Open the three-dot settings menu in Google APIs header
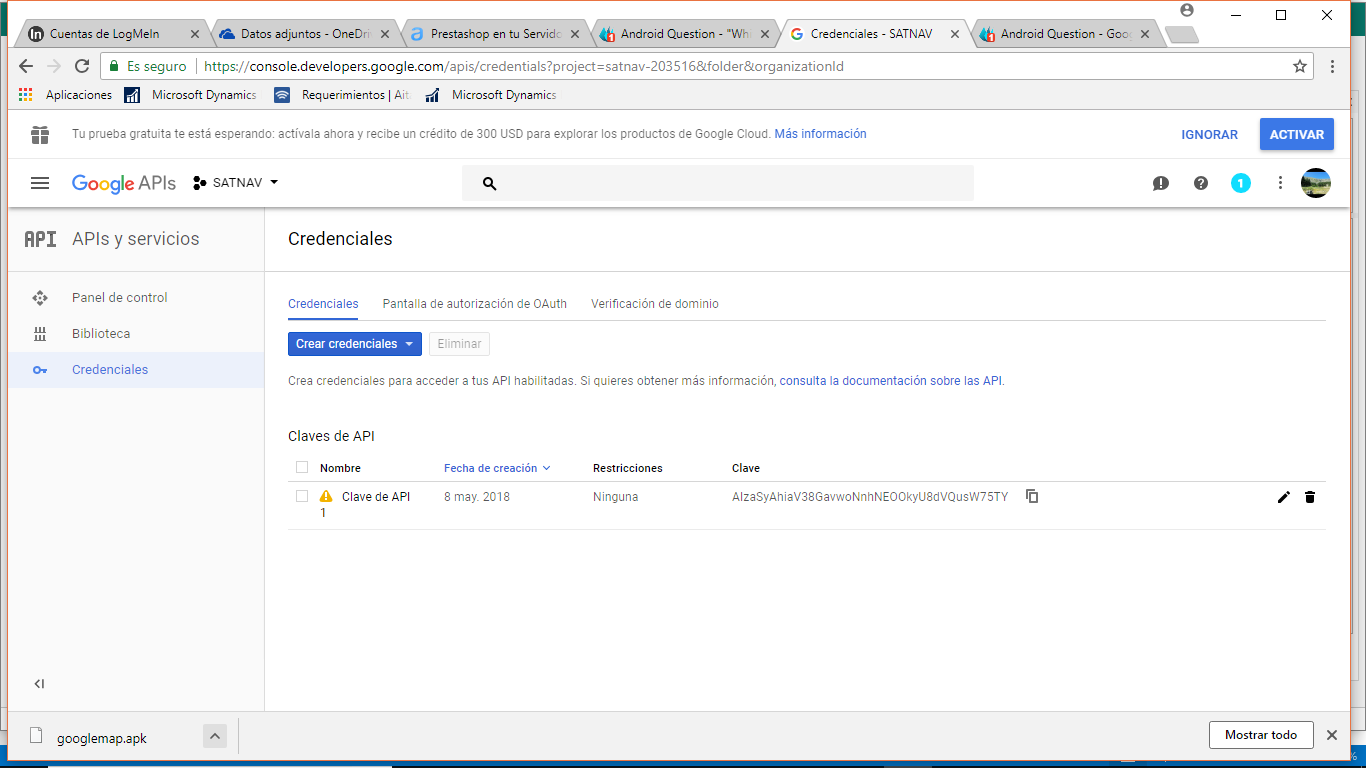 tap(1280, 183)
